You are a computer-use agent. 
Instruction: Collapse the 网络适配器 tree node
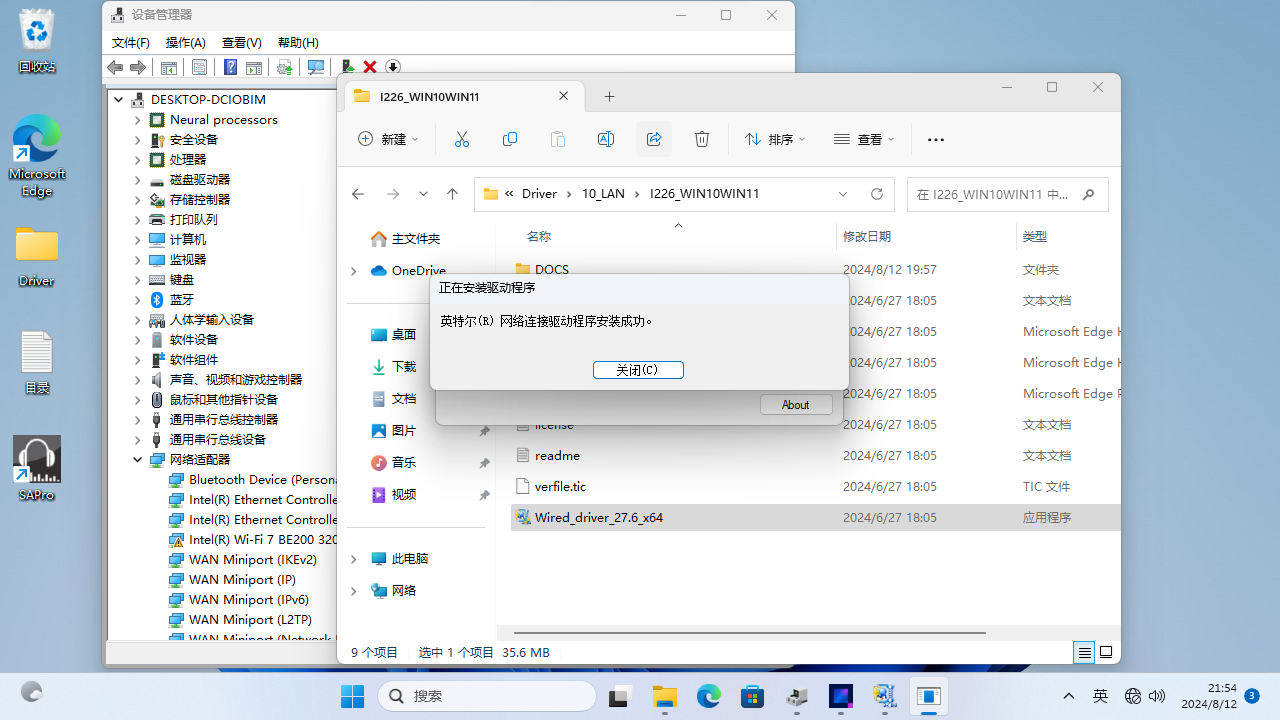point(138,460)
